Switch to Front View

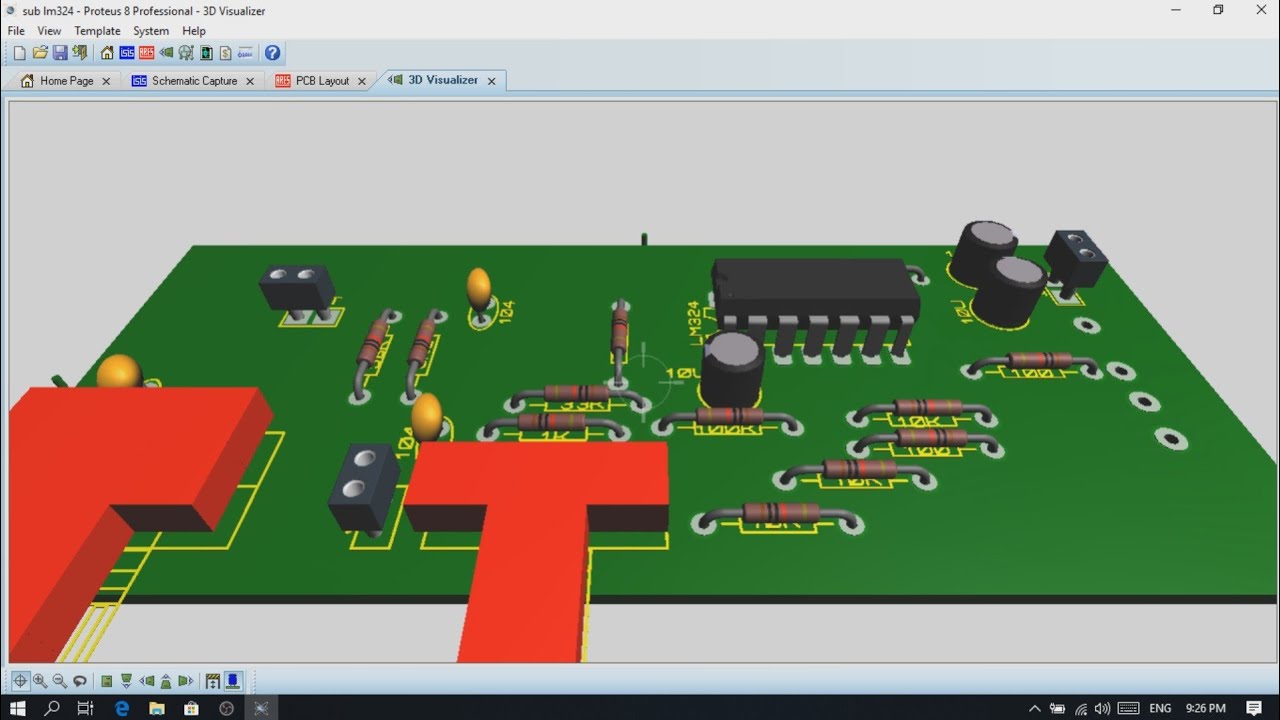pyautogui.click(x=126, y=681)
